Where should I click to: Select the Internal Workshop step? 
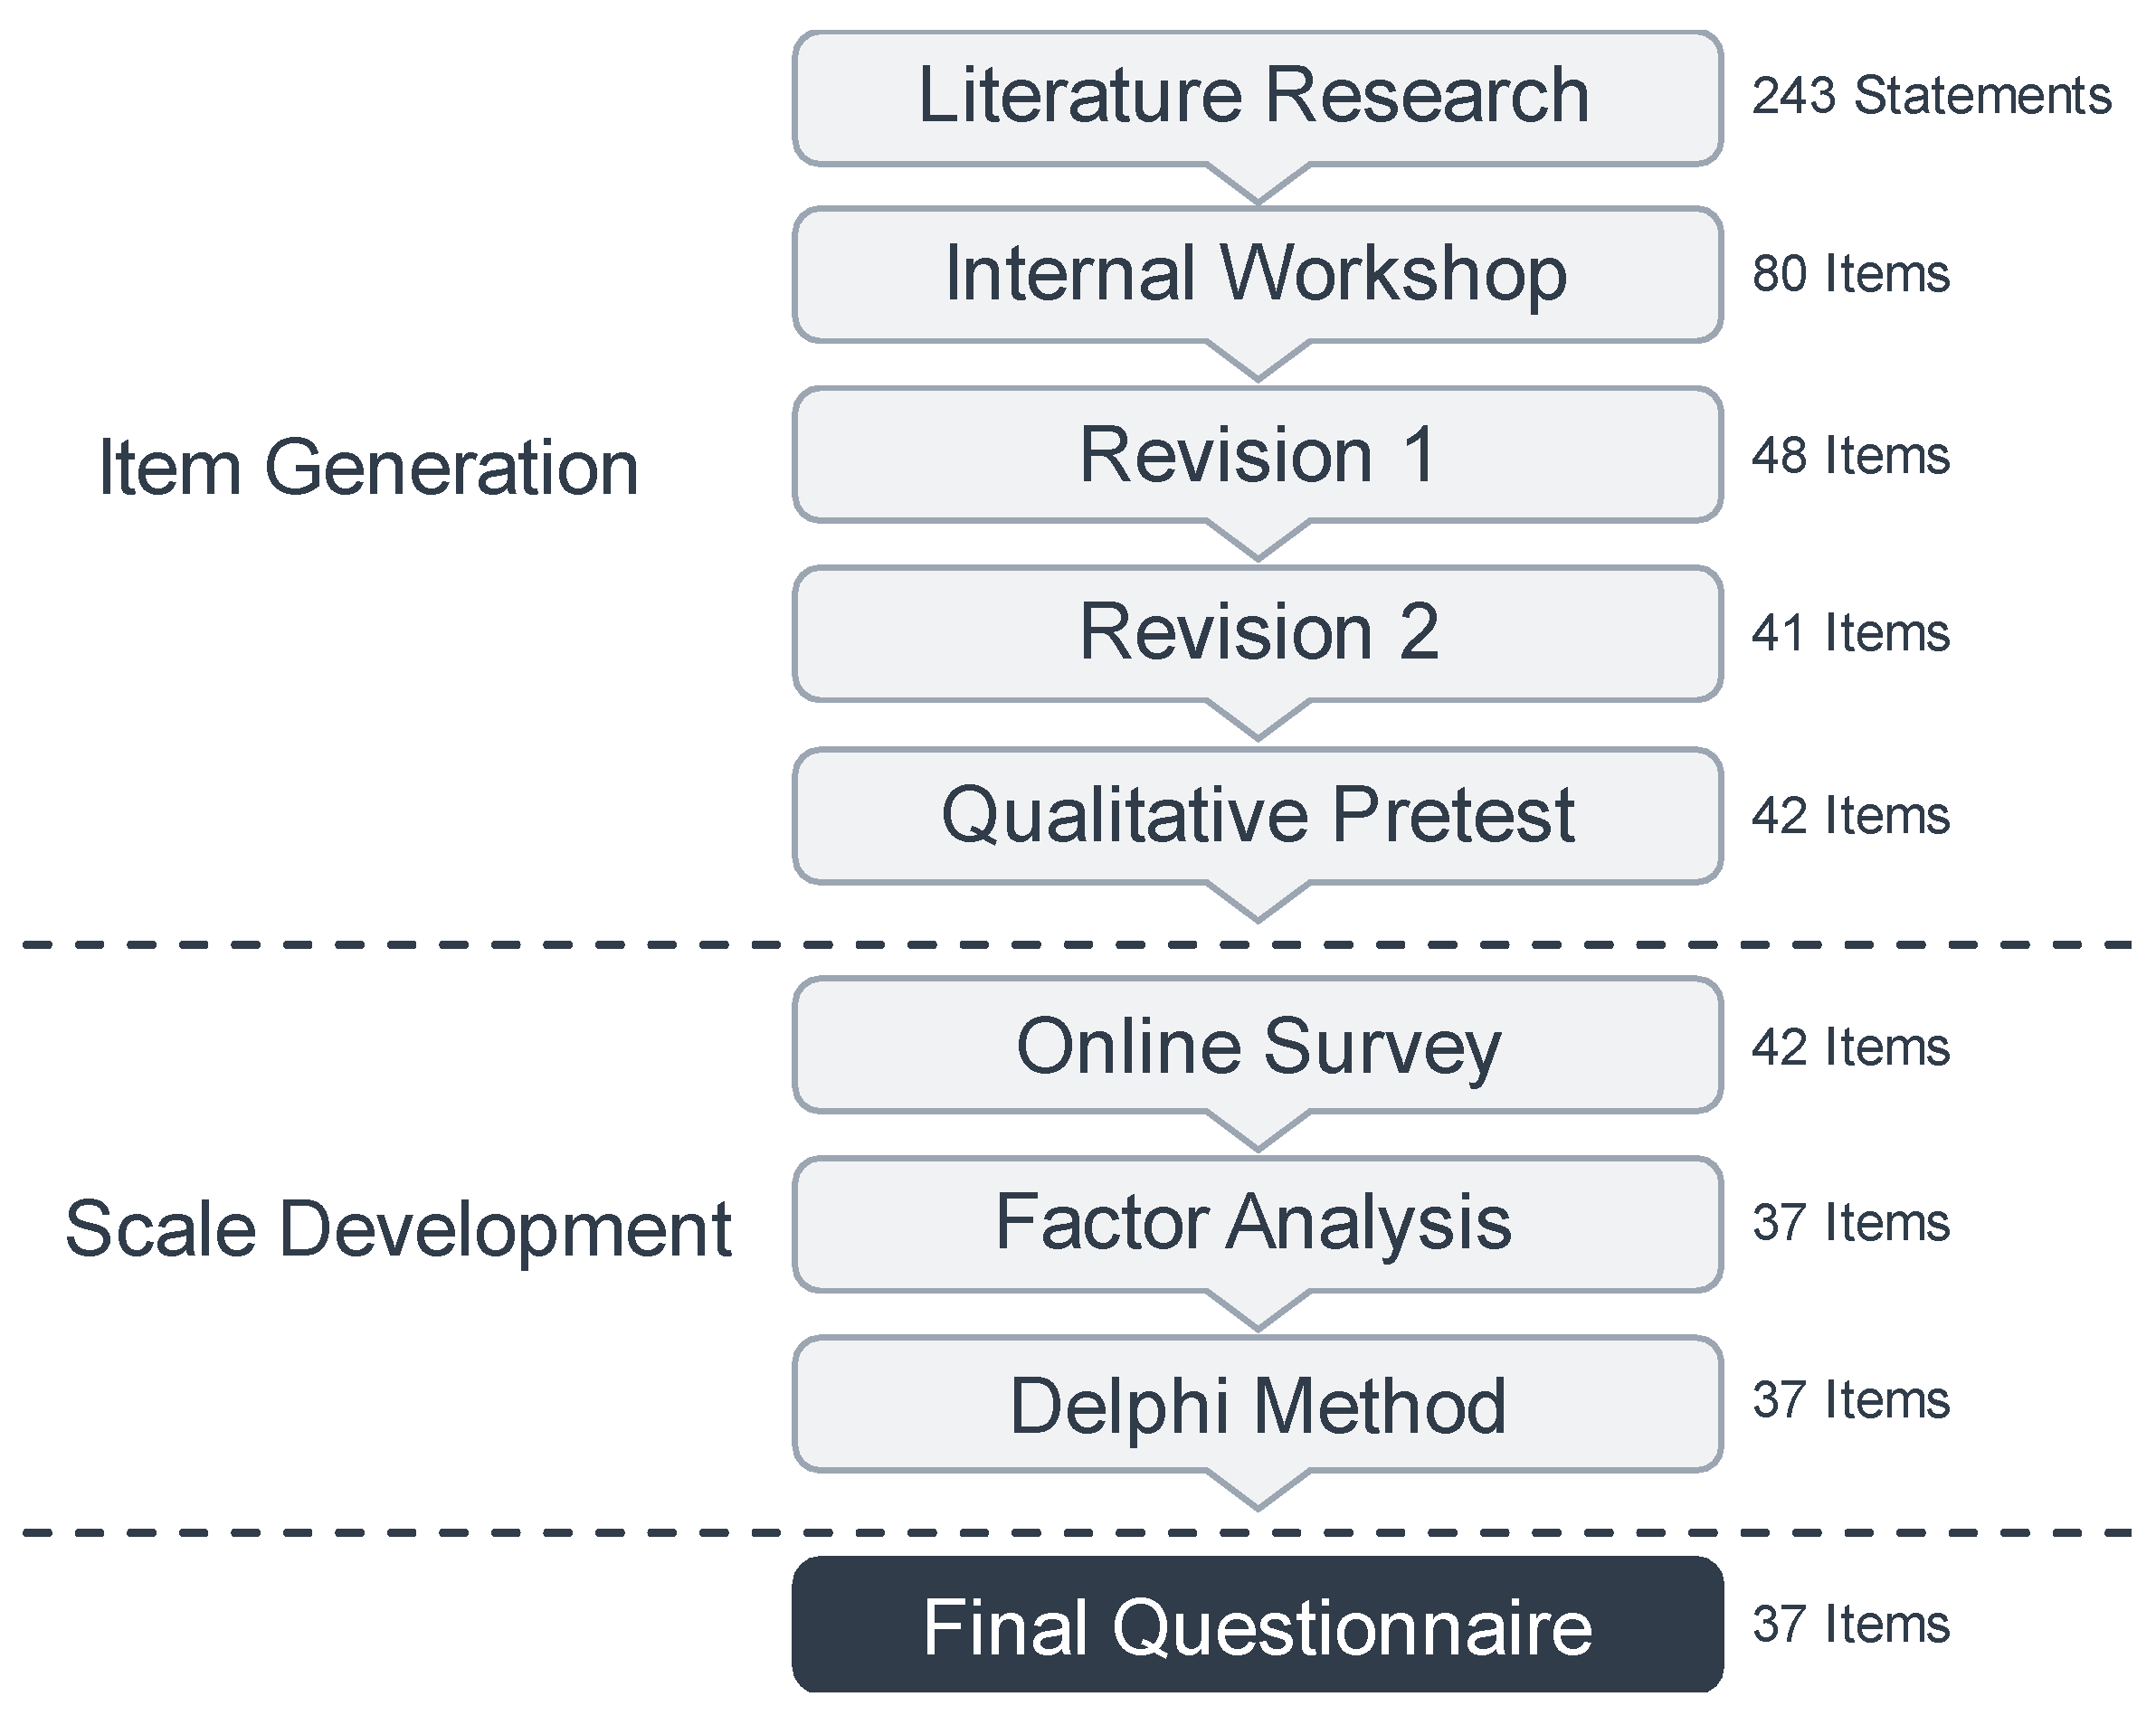tap(1256, 274)
